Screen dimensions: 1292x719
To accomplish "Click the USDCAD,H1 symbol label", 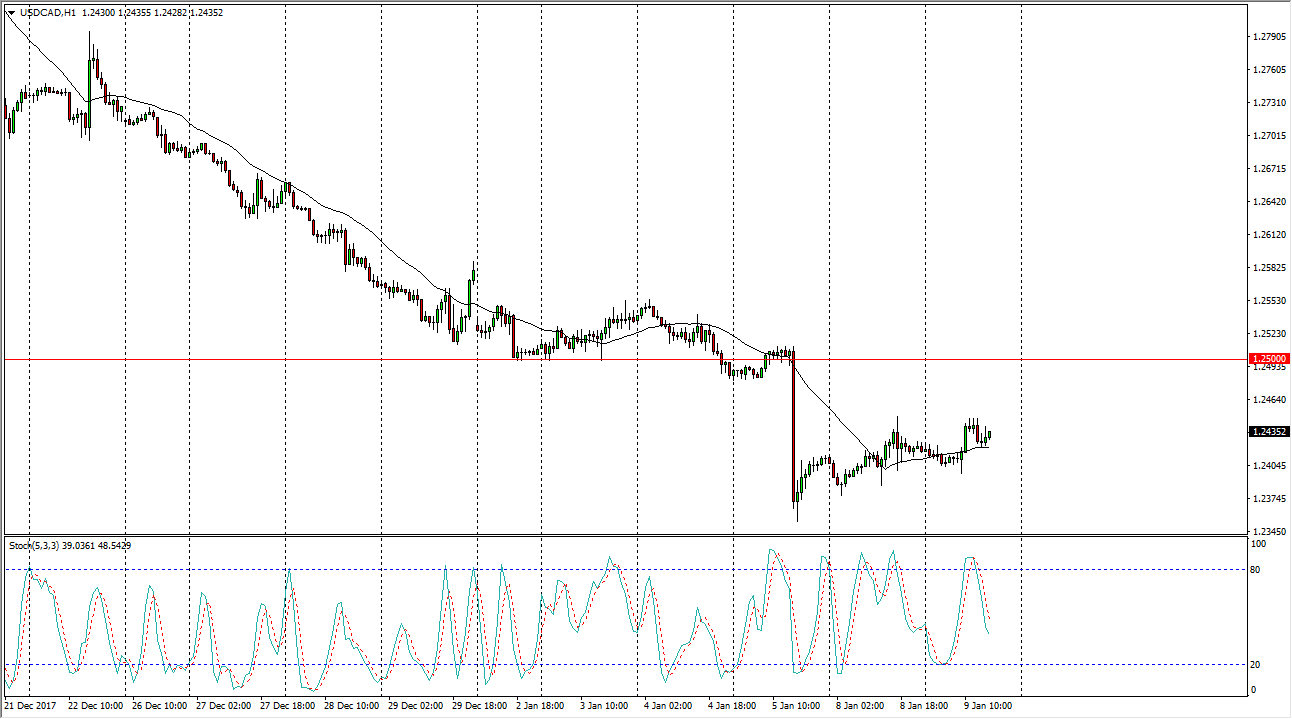I will tap(47, 12).
